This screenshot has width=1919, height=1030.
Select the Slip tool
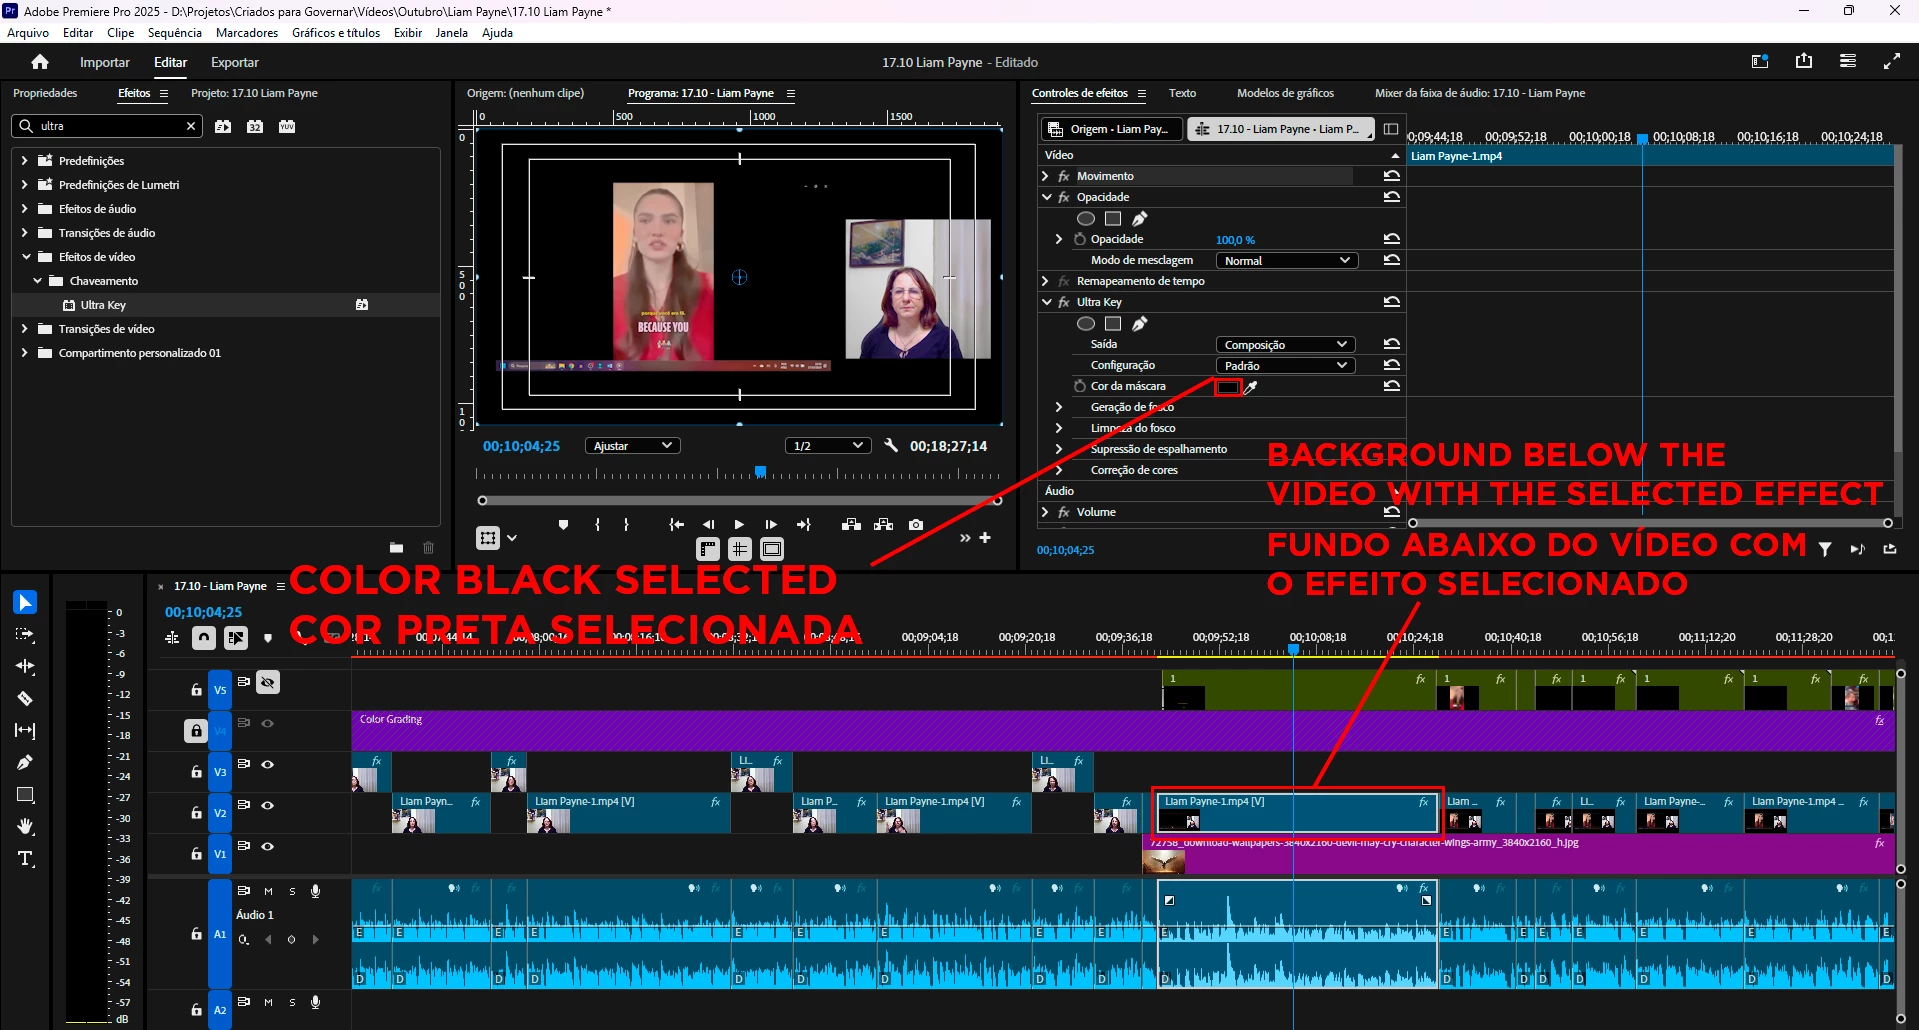[x=25, y=730]
